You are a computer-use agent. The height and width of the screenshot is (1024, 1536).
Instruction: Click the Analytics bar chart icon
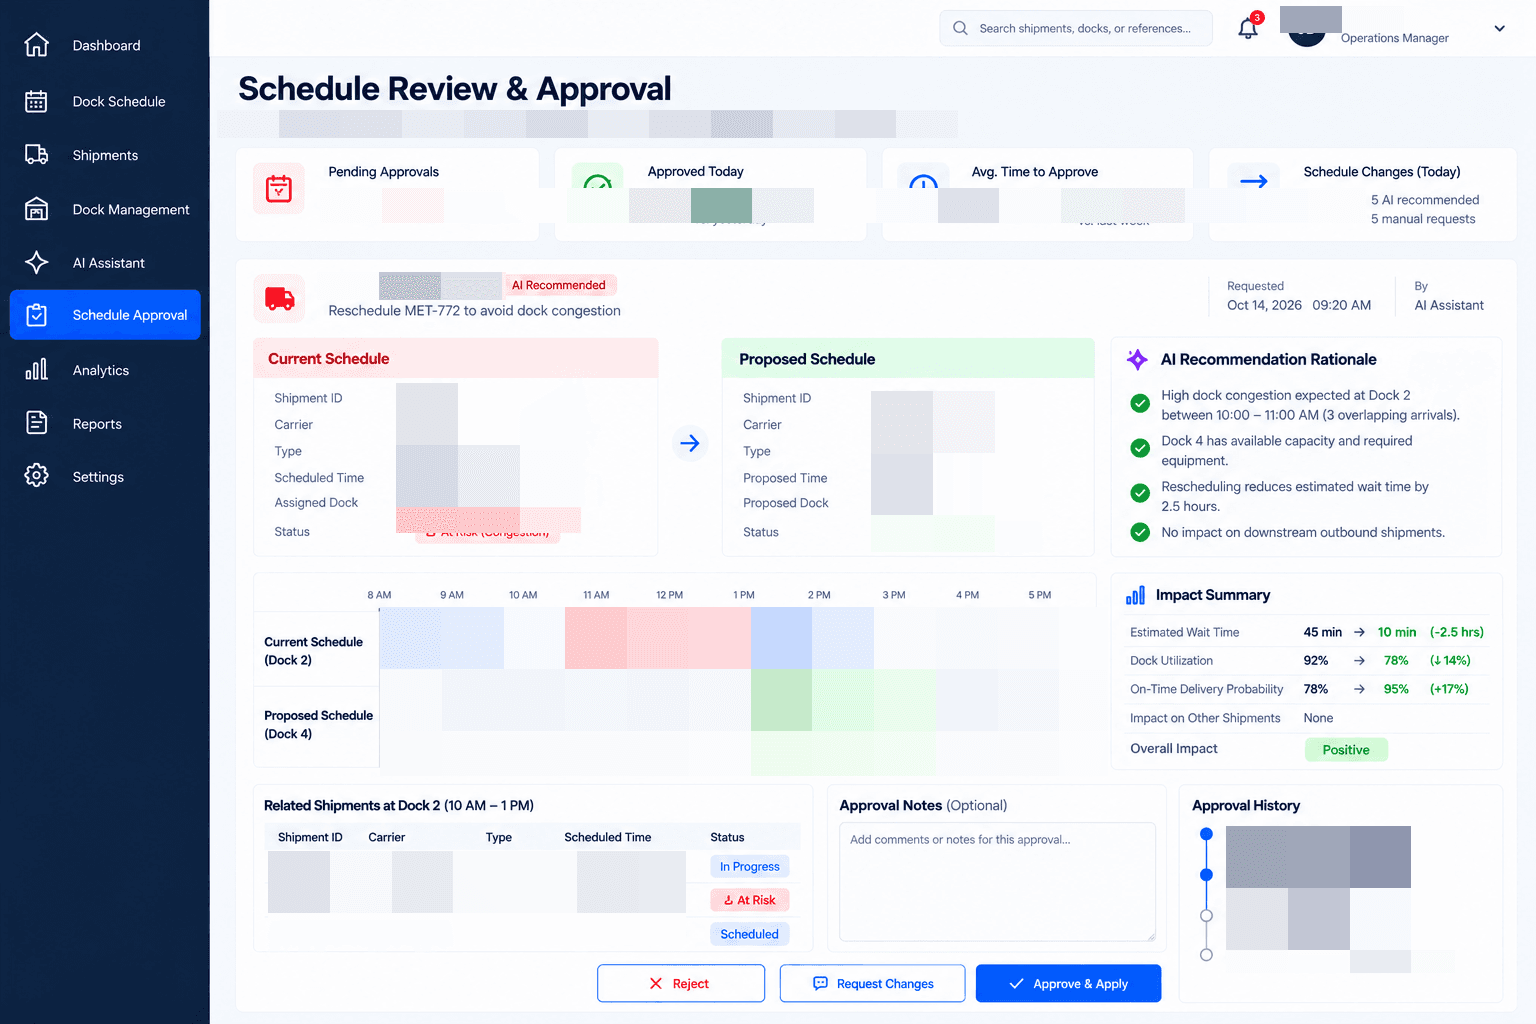click(x=36, y=370)
